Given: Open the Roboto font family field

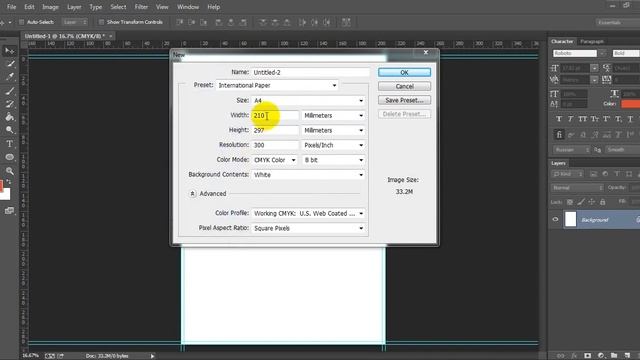Looking at the screenshot, I should (575, 53).
